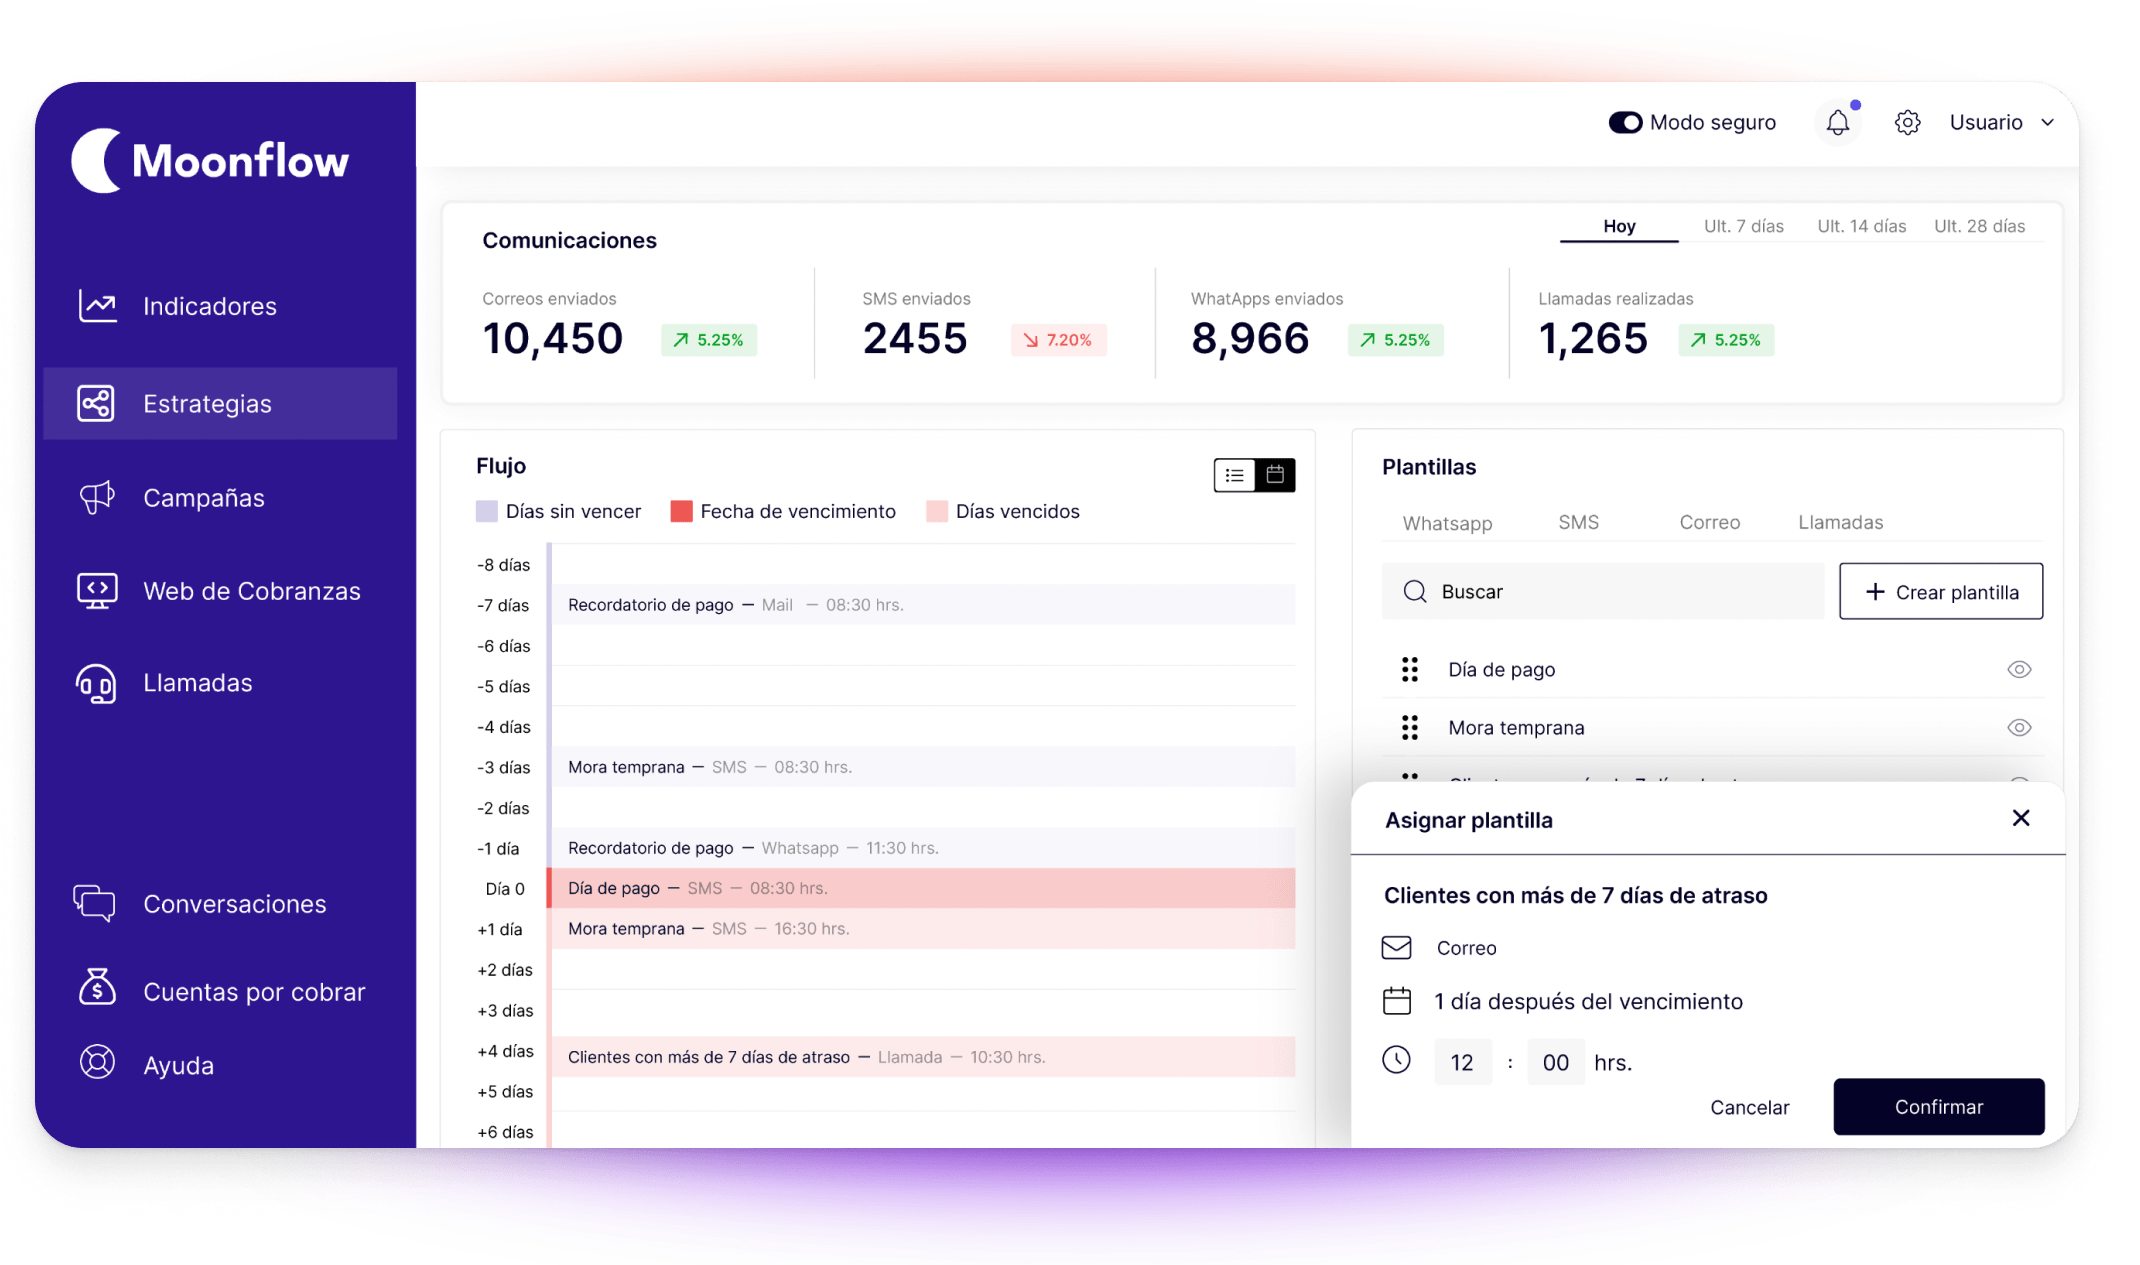Open the settings gear
The image size is (2140, 1265).
click(x=1907, y=122)
